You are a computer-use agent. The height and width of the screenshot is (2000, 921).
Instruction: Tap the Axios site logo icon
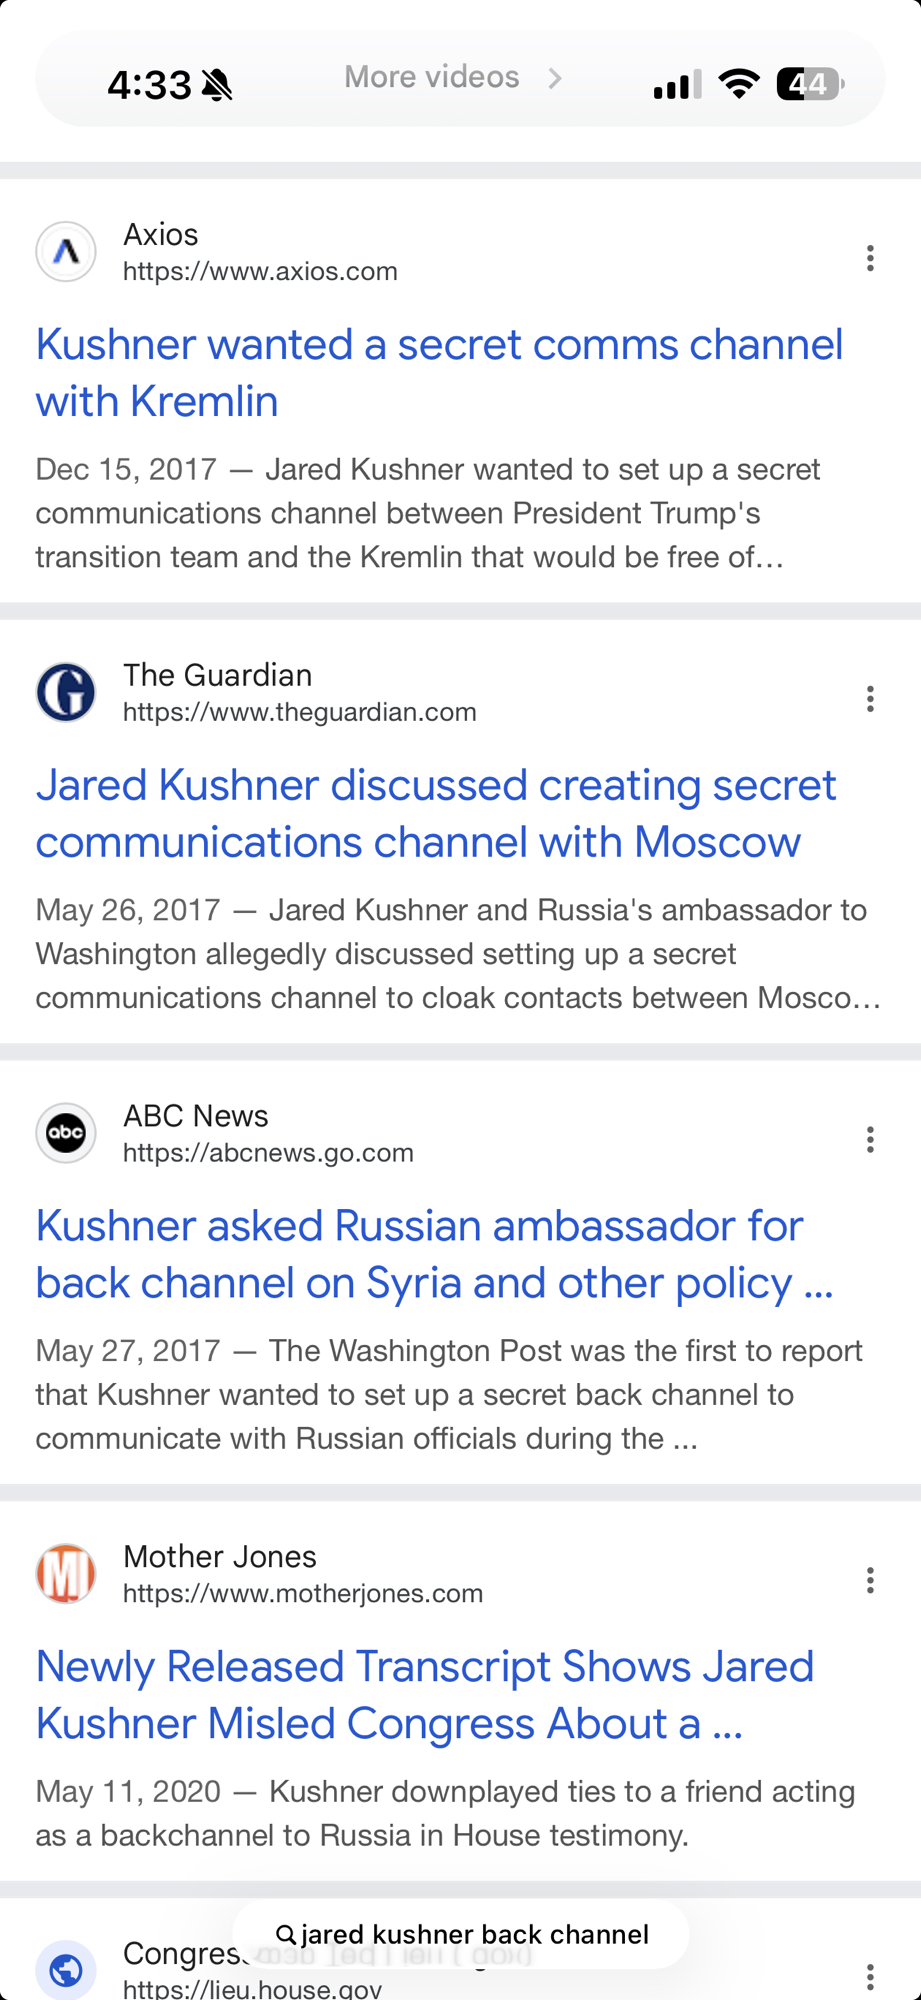click(66, 252)
